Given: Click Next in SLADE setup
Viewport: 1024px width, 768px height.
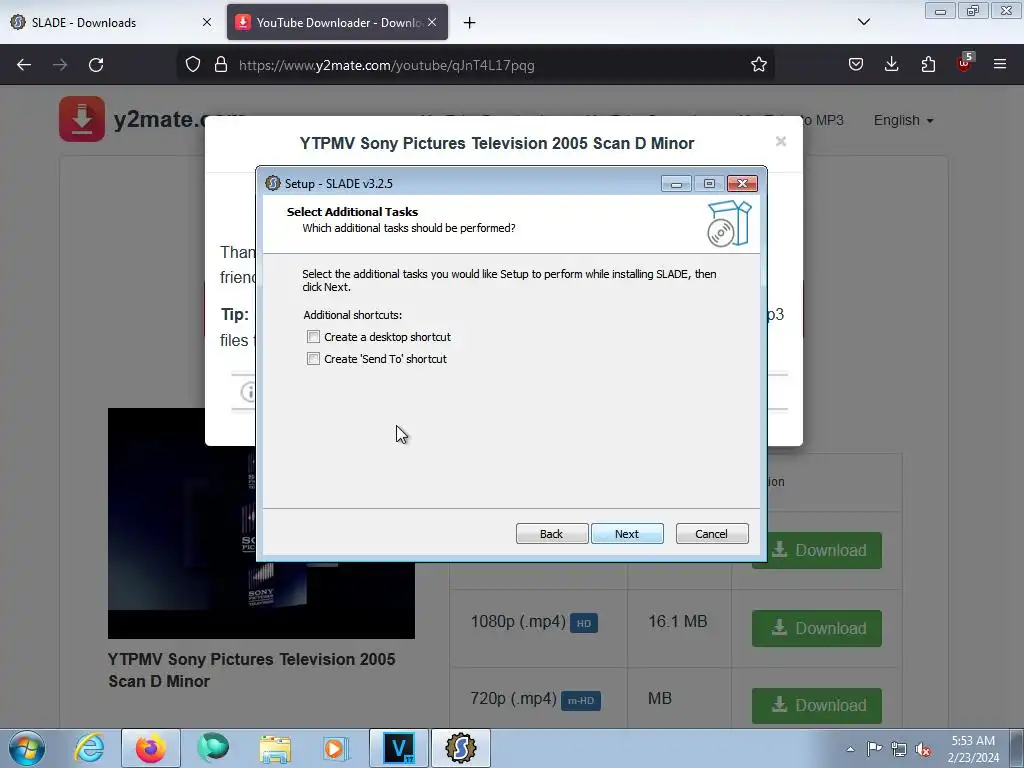Looking at the screenshot, I should click(x=627, y=534).
